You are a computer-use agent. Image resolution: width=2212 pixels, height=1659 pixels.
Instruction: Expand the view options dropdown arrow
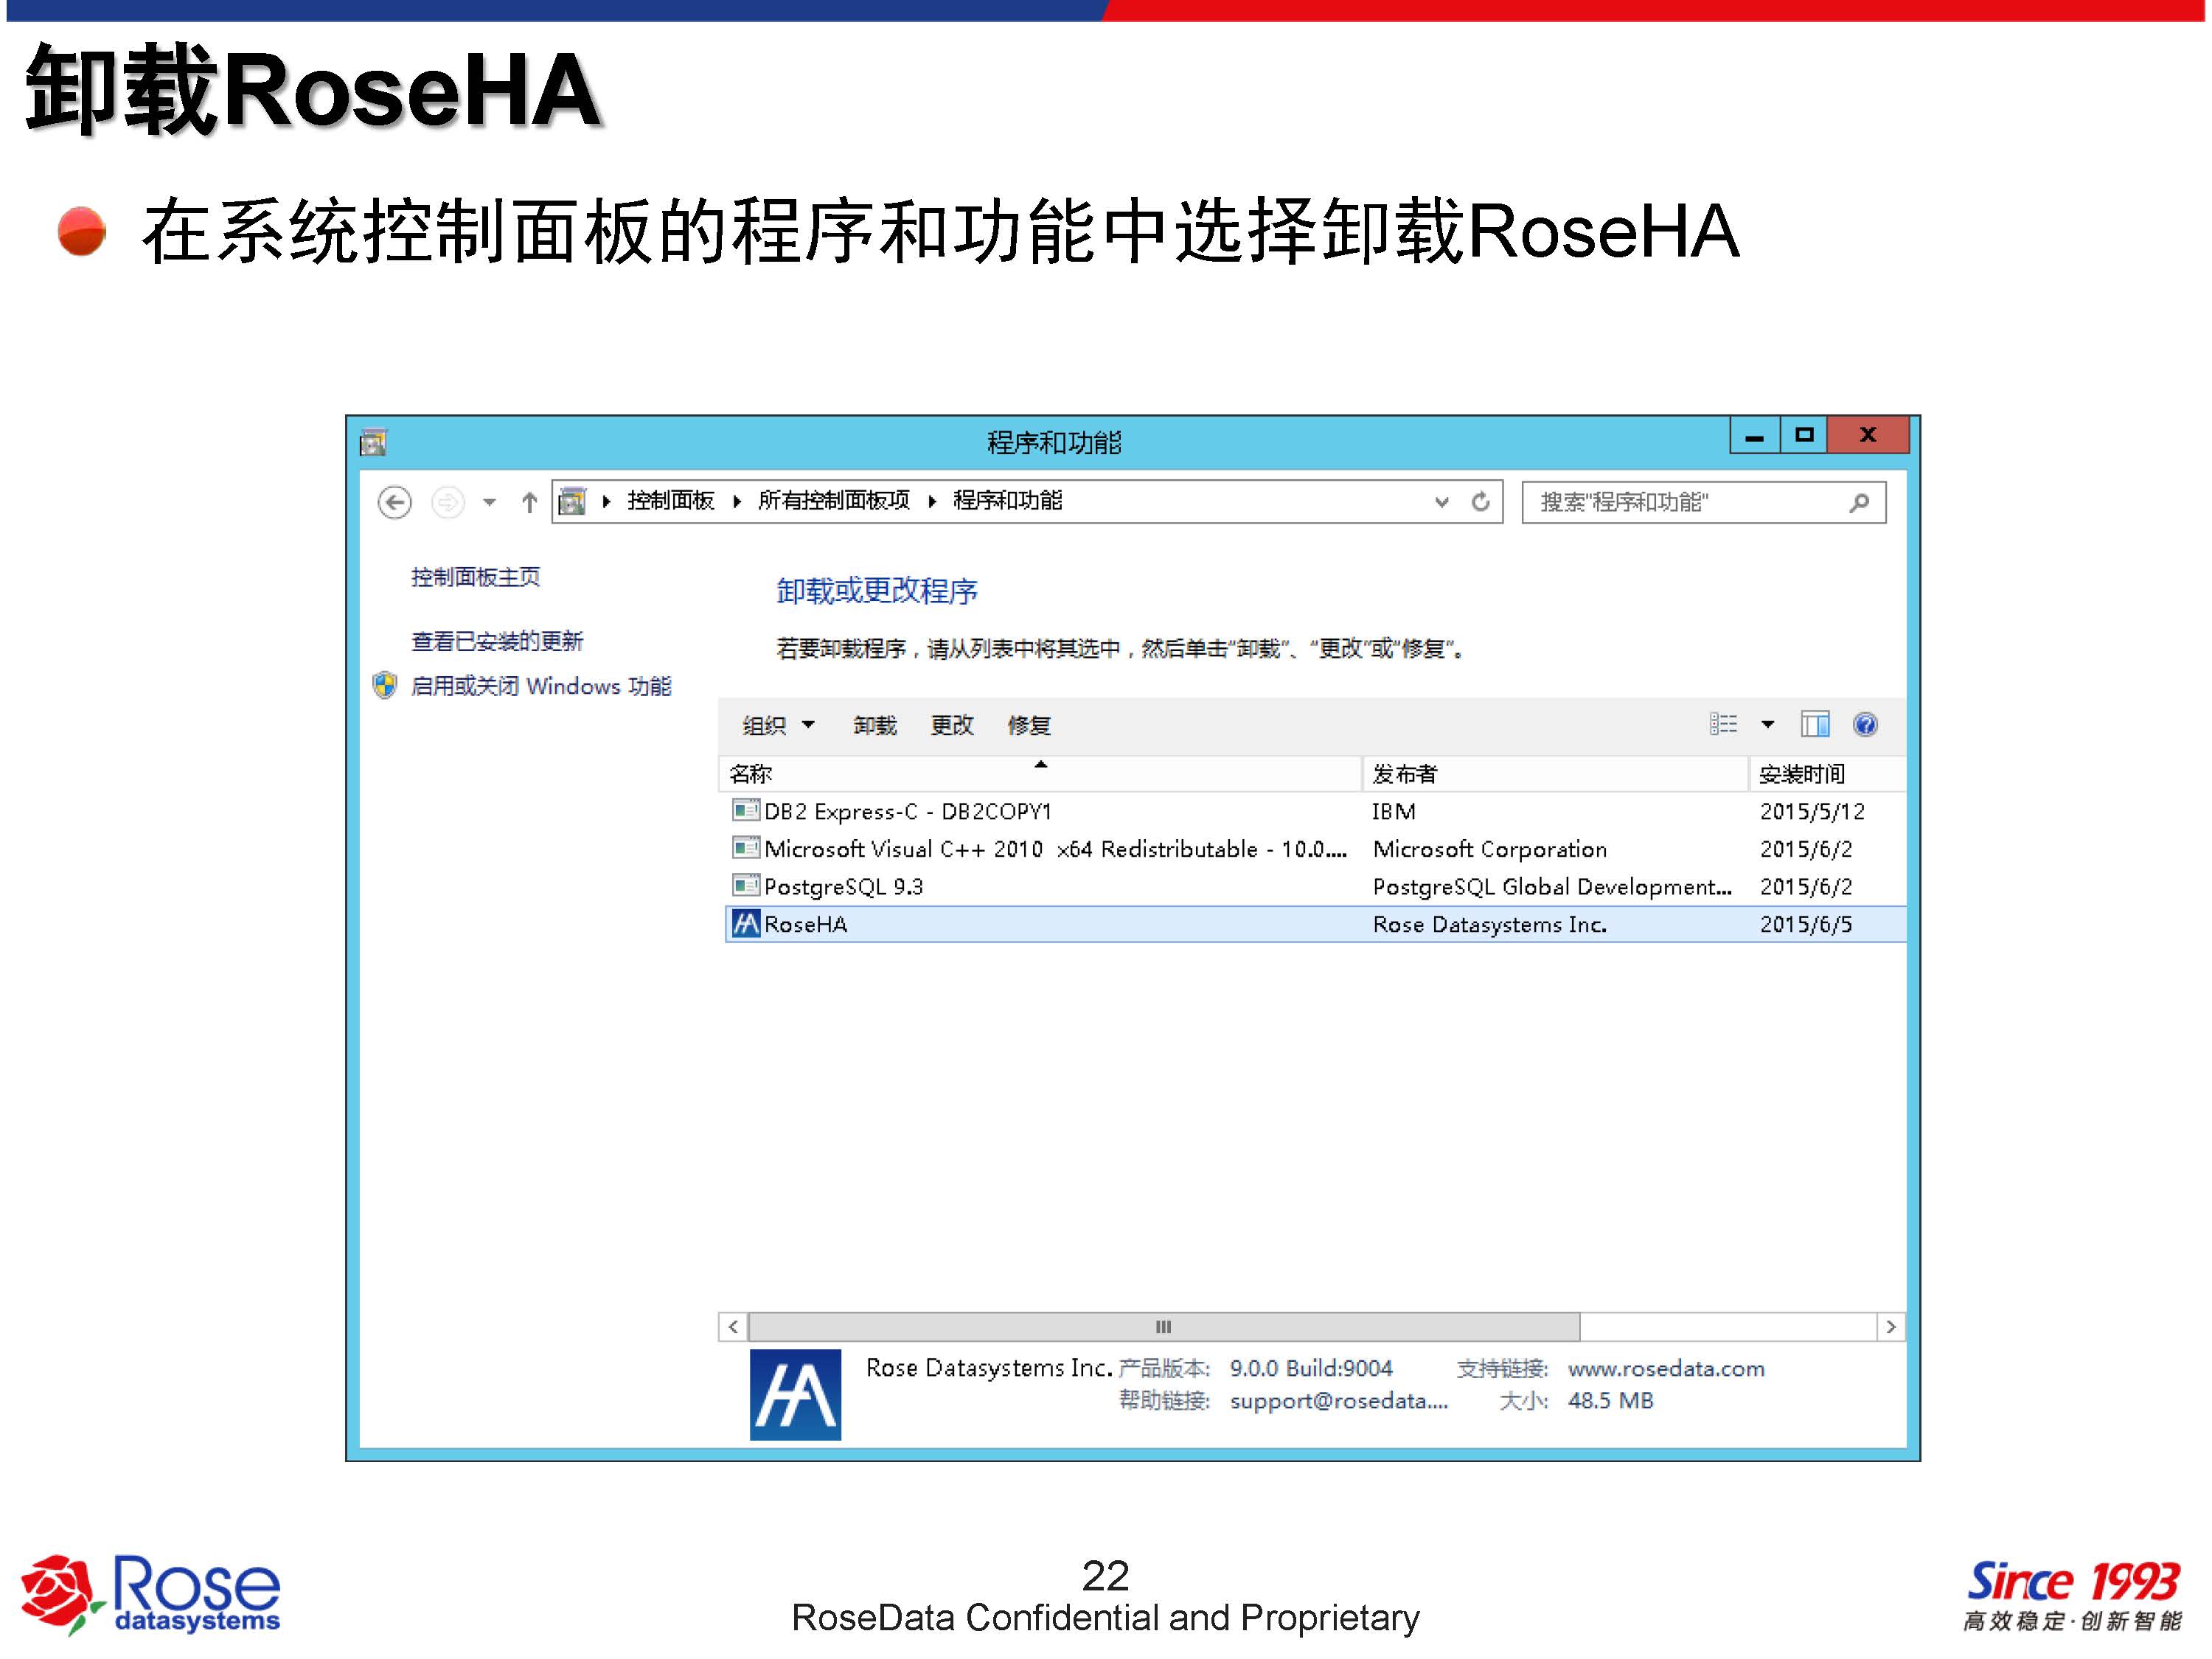coord(1767,724)
